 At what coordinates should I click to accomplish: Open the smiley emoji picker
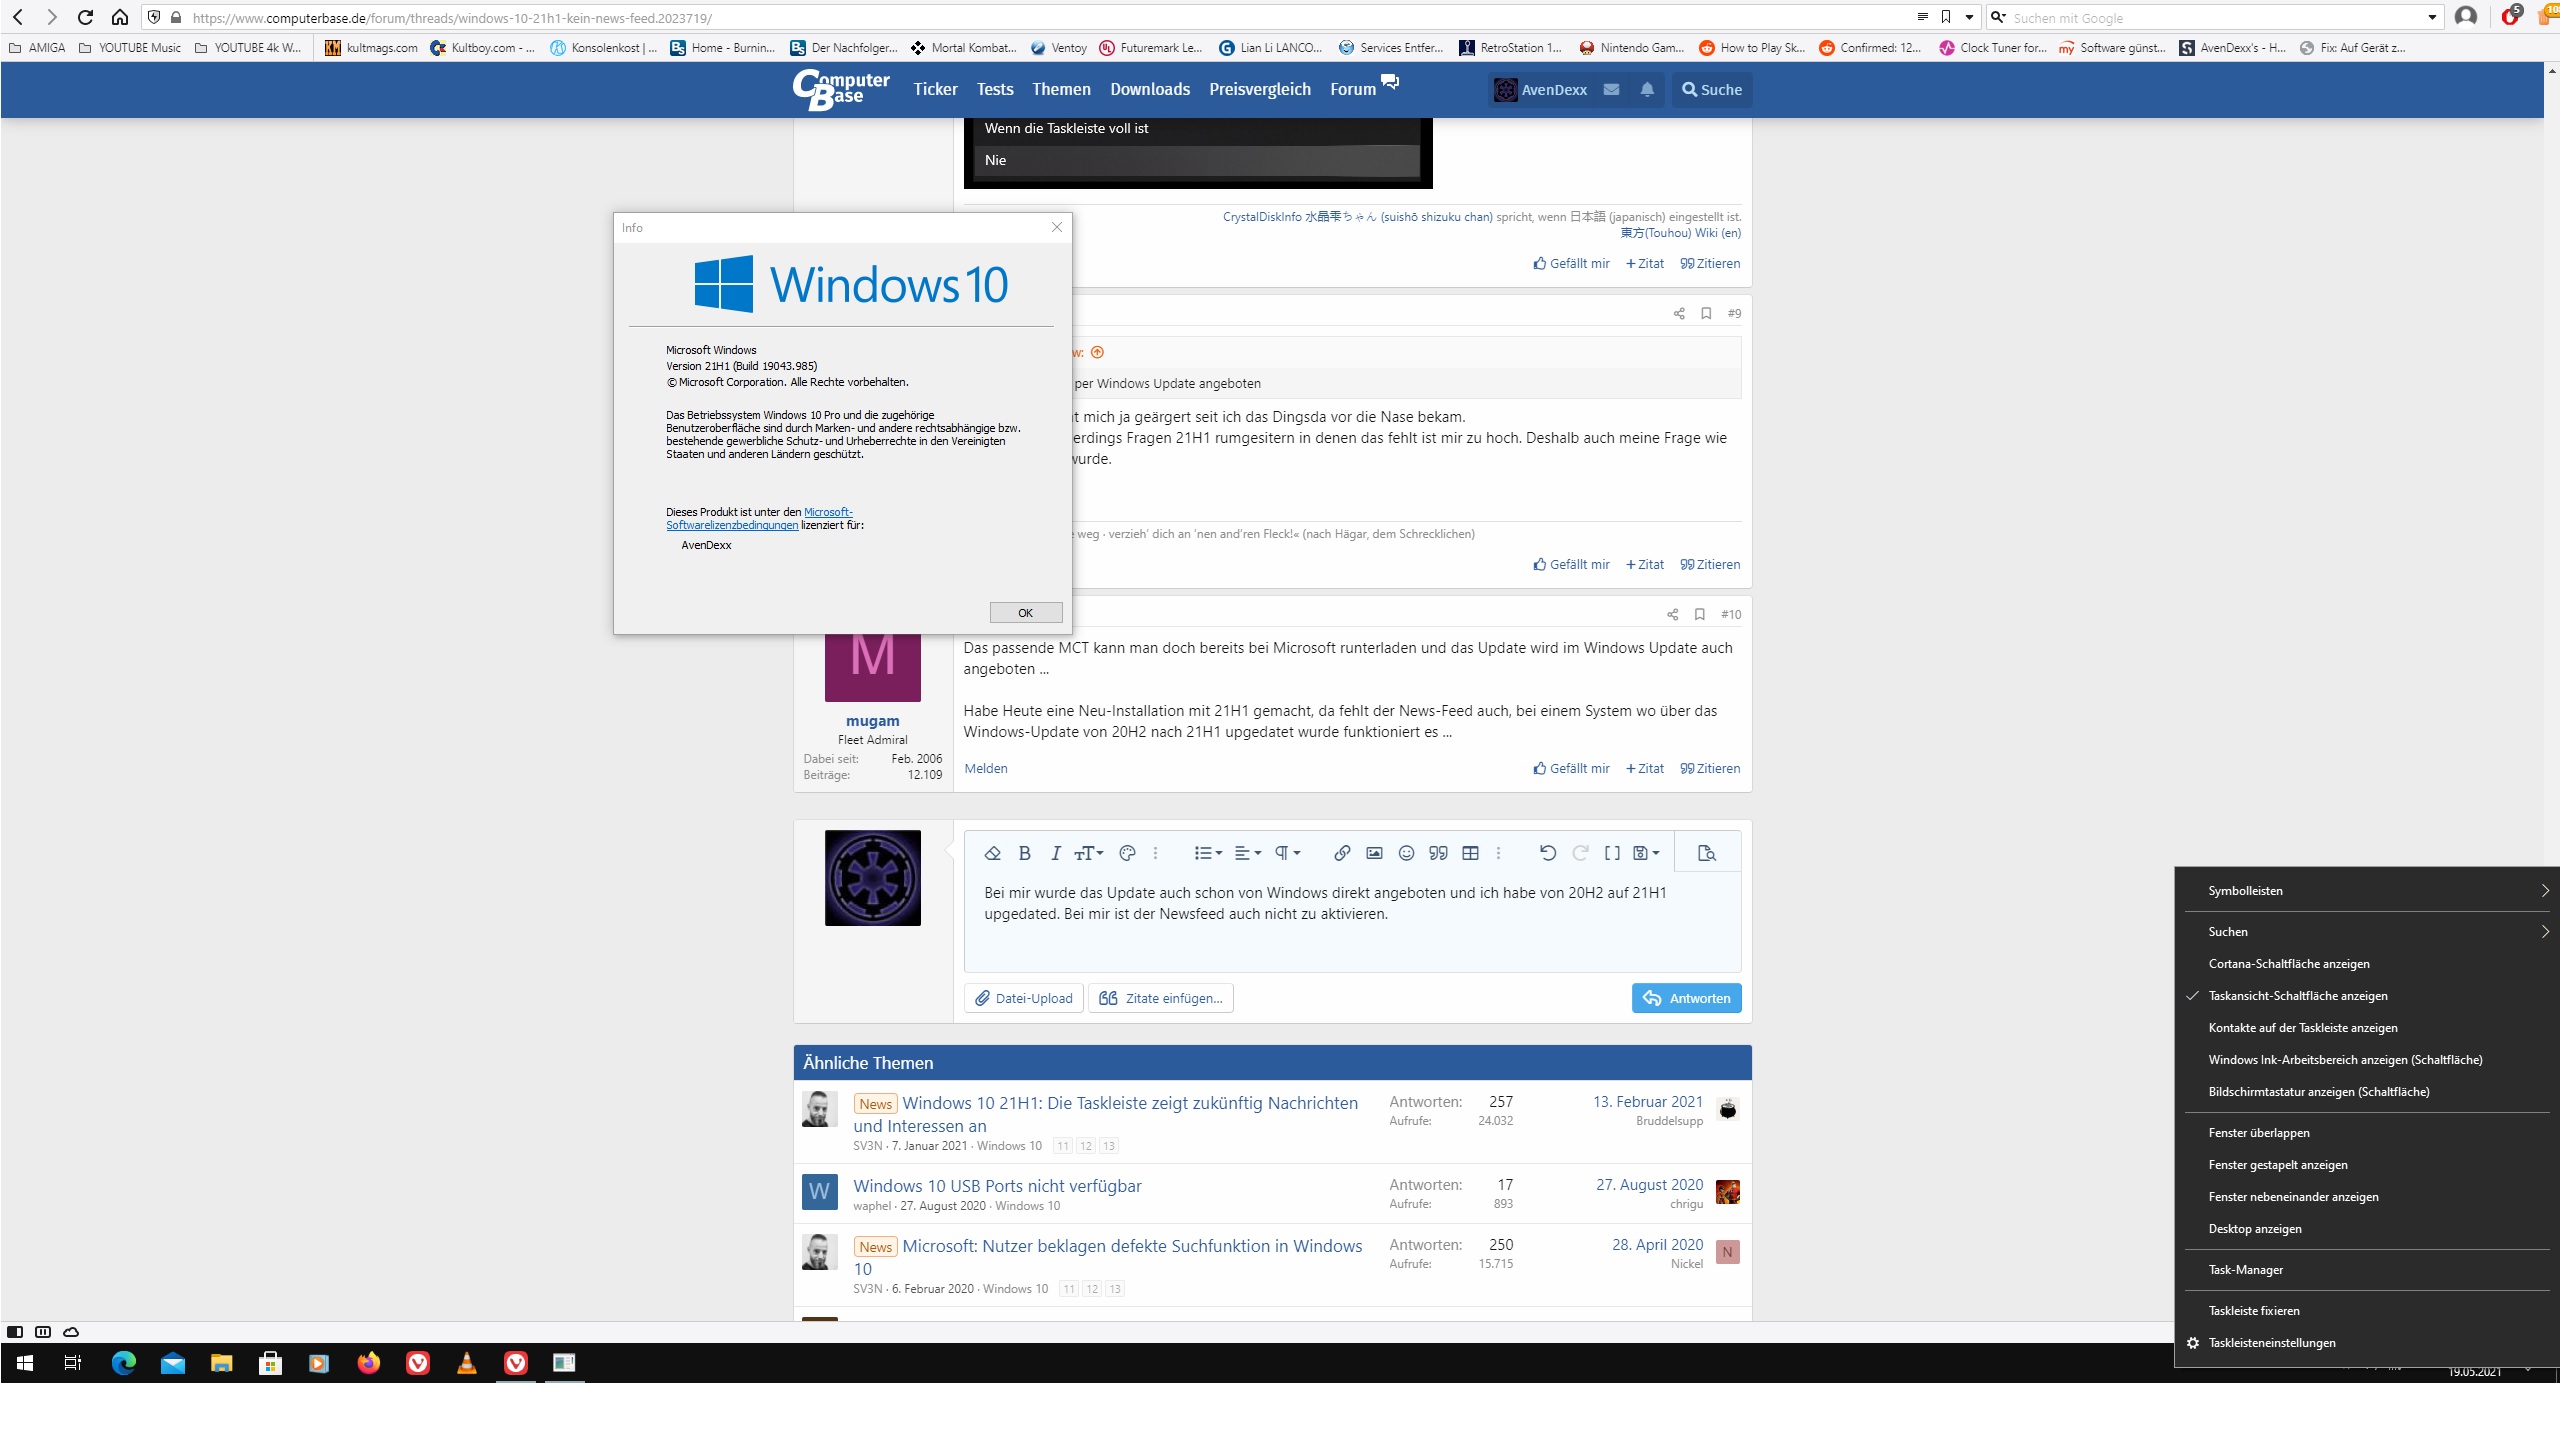coord(1406,853)
